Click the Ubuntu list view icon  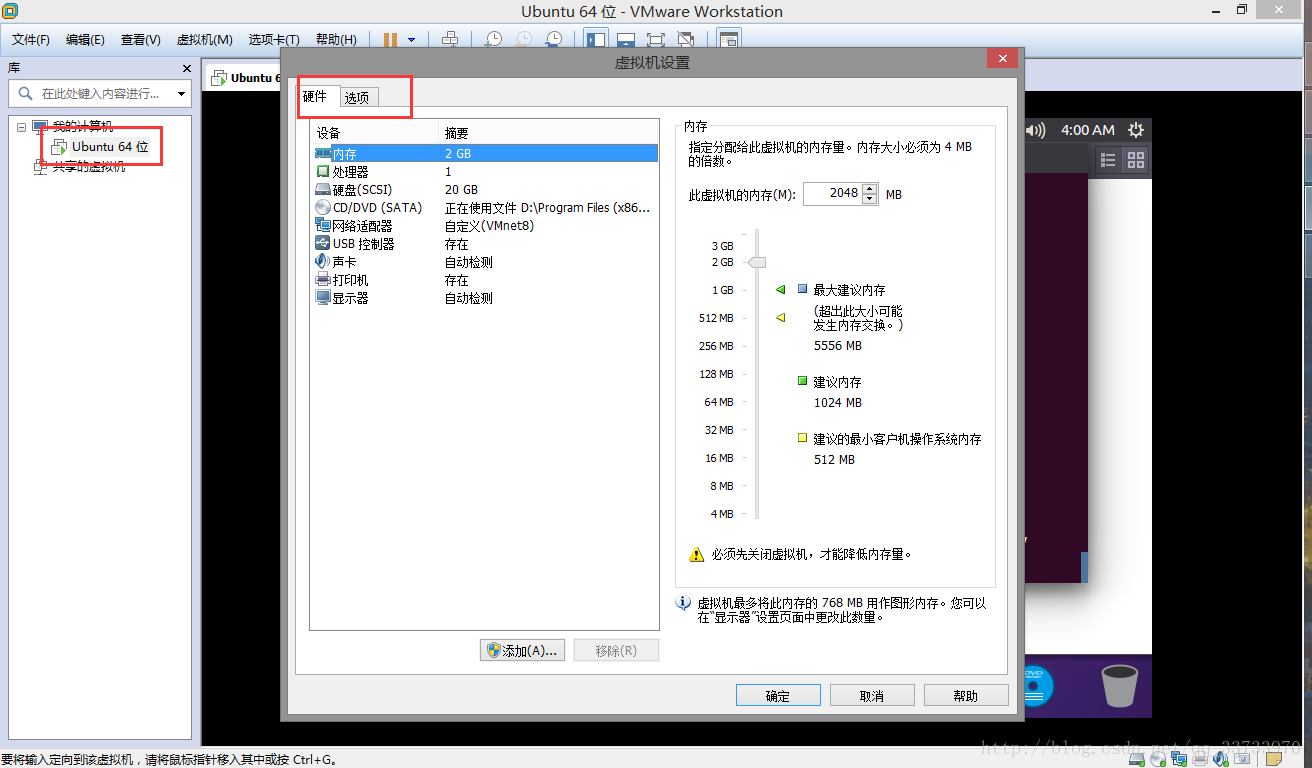(1108, 159)
